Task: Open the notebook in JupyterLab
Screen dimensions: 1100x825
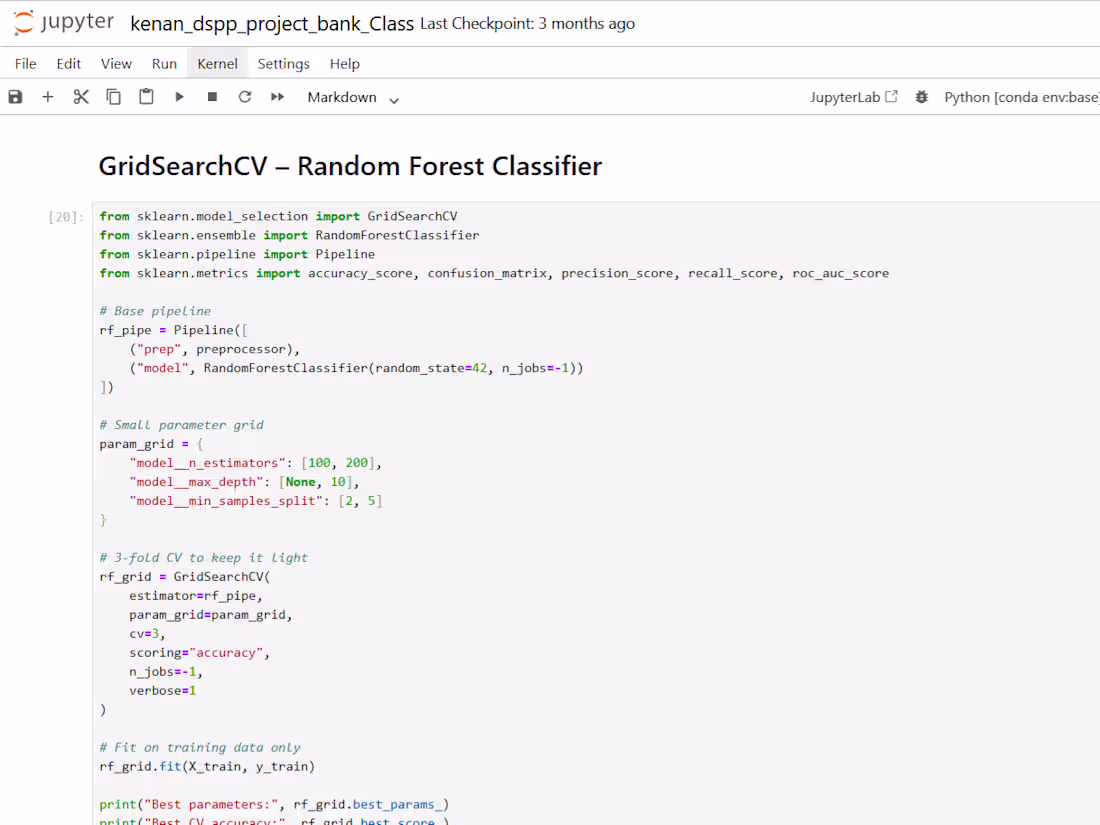Action: tap(854, 97)
